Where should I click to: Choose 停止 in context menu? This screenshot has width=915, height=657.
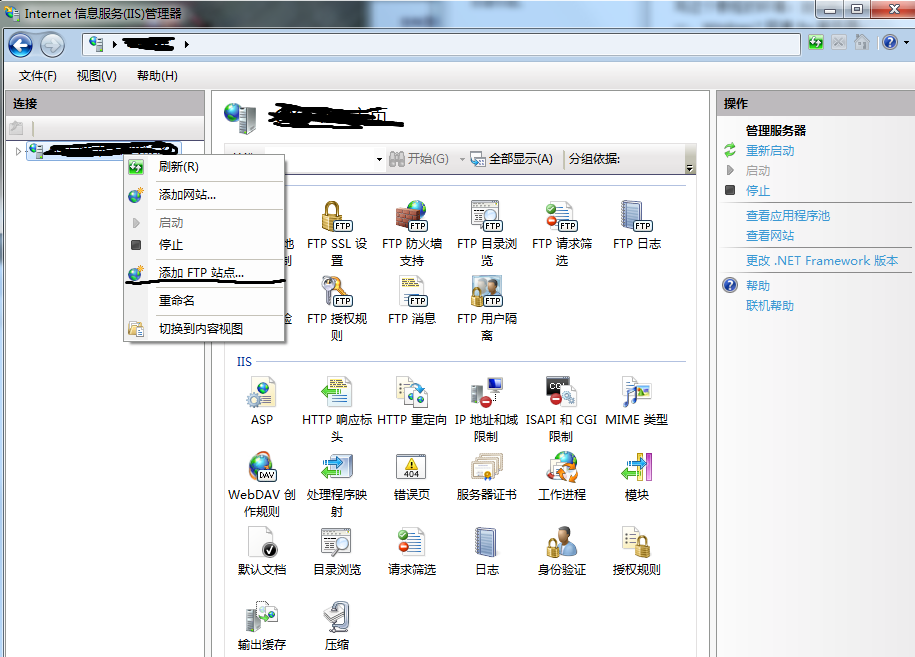(x=204, y=245)
